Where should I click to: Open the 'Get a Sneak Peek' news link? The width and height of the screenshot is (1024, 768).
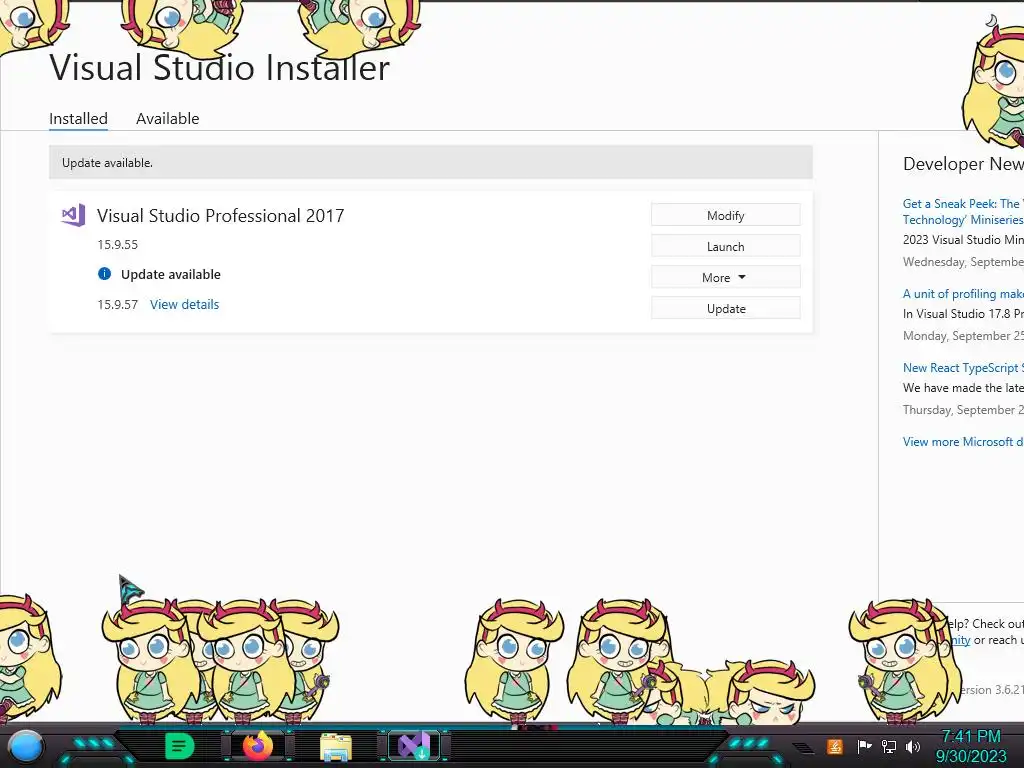pos(963,212)
